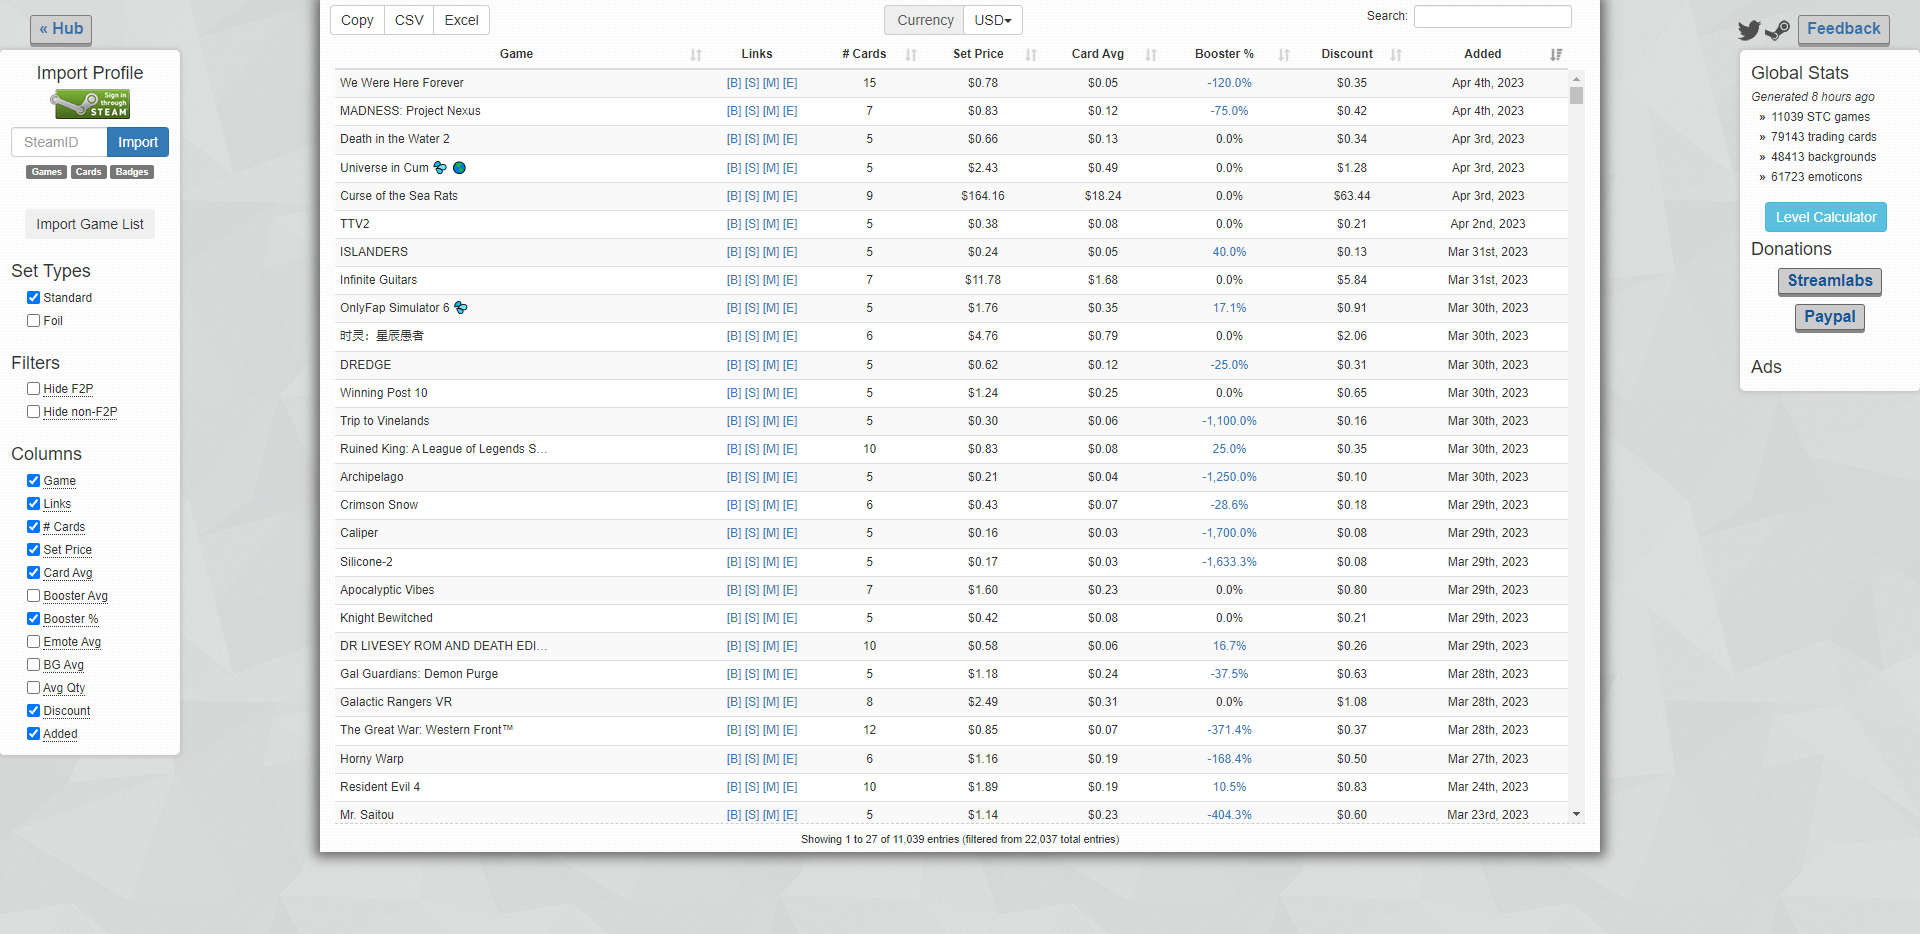Click the Cards tag under Import Profile

89,172
